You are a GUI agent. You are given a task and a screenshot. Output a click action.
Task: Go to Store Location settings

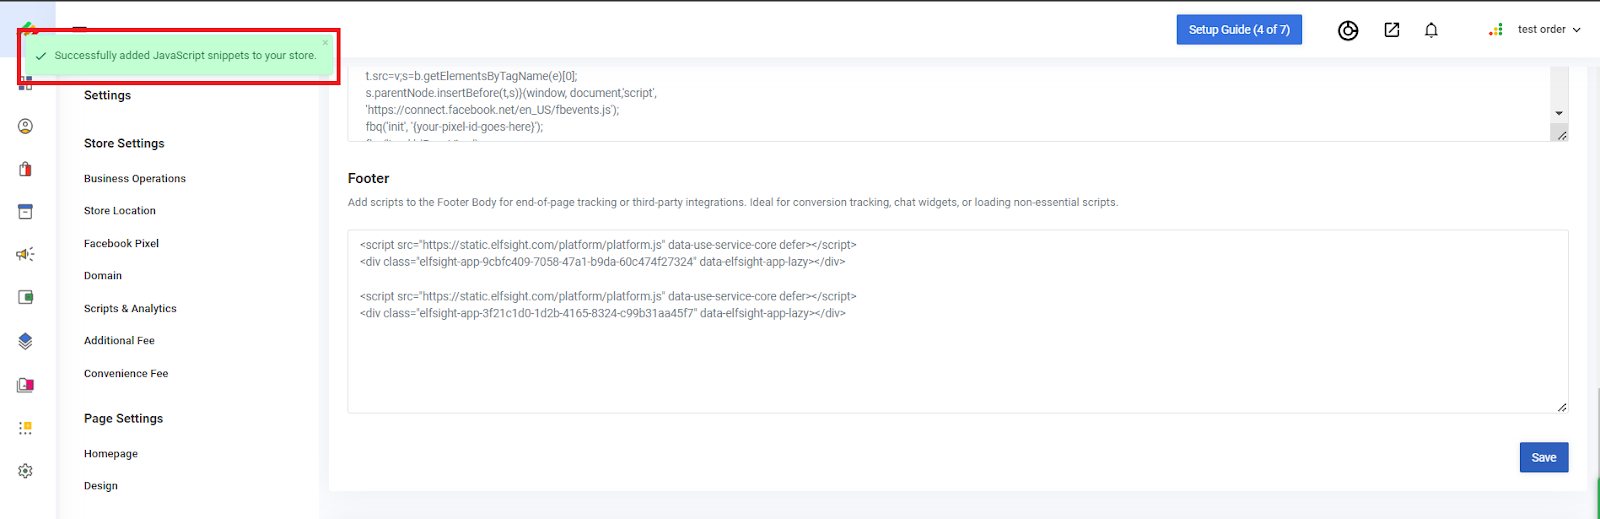point(120,211)
